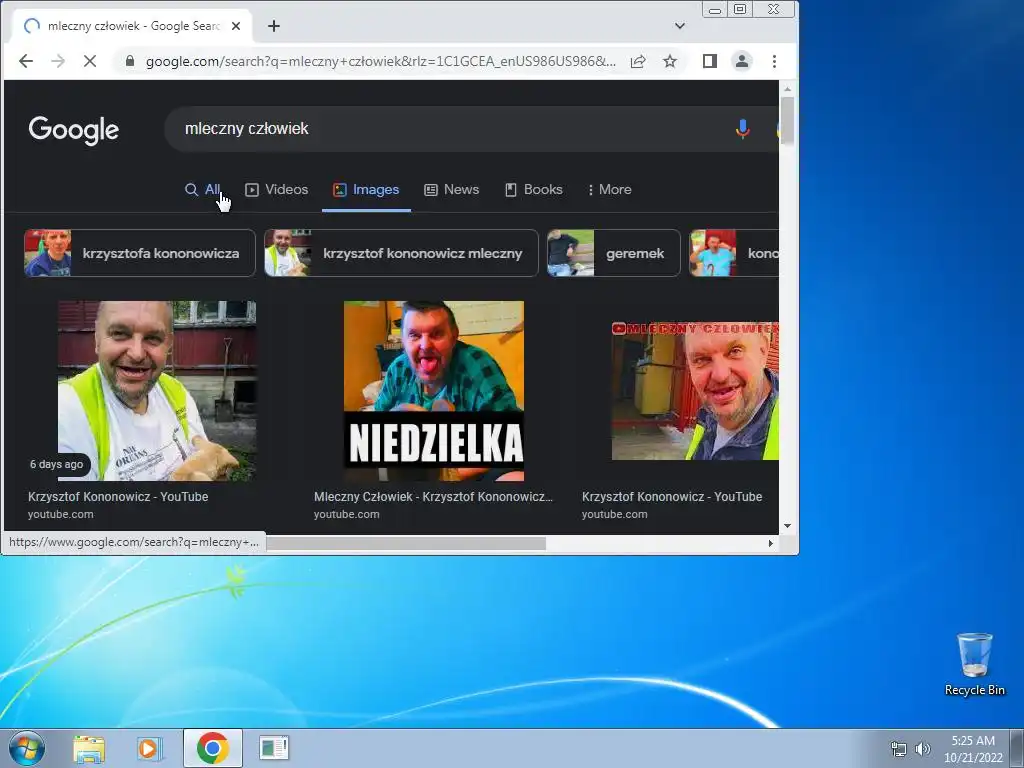Click the address bar URL
Image resolution: width=1024 pixels, height=768 pixels.
(x=380, y=61)
